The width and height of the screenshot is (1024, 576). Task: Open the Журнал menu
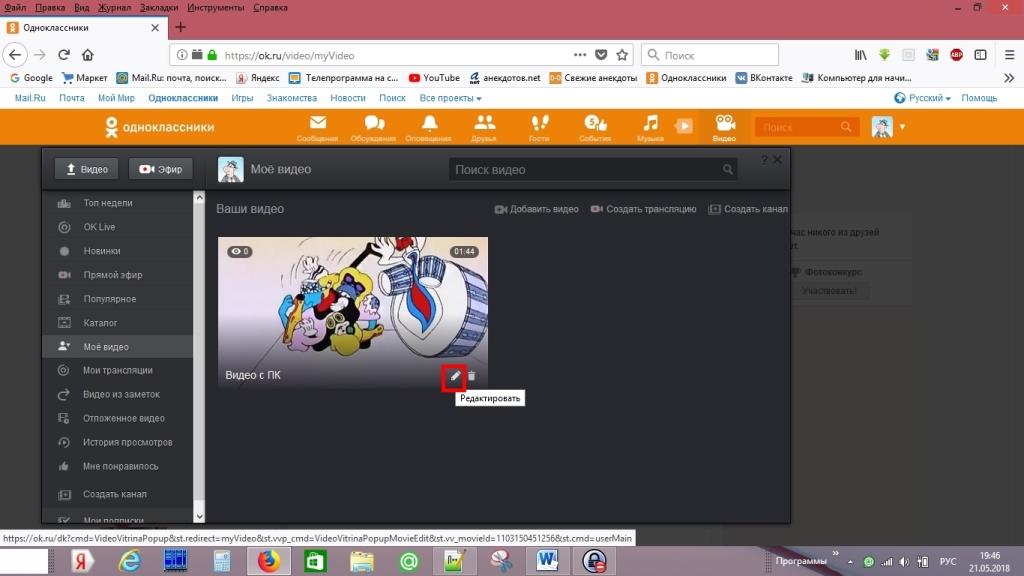pos(114,8)
